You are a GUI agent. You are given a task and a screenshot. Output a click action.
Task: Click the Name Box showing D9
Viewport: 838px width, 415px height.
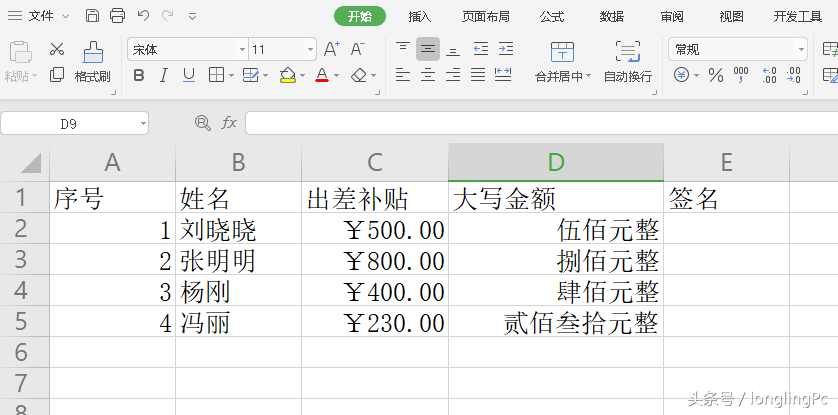(75, 124)
